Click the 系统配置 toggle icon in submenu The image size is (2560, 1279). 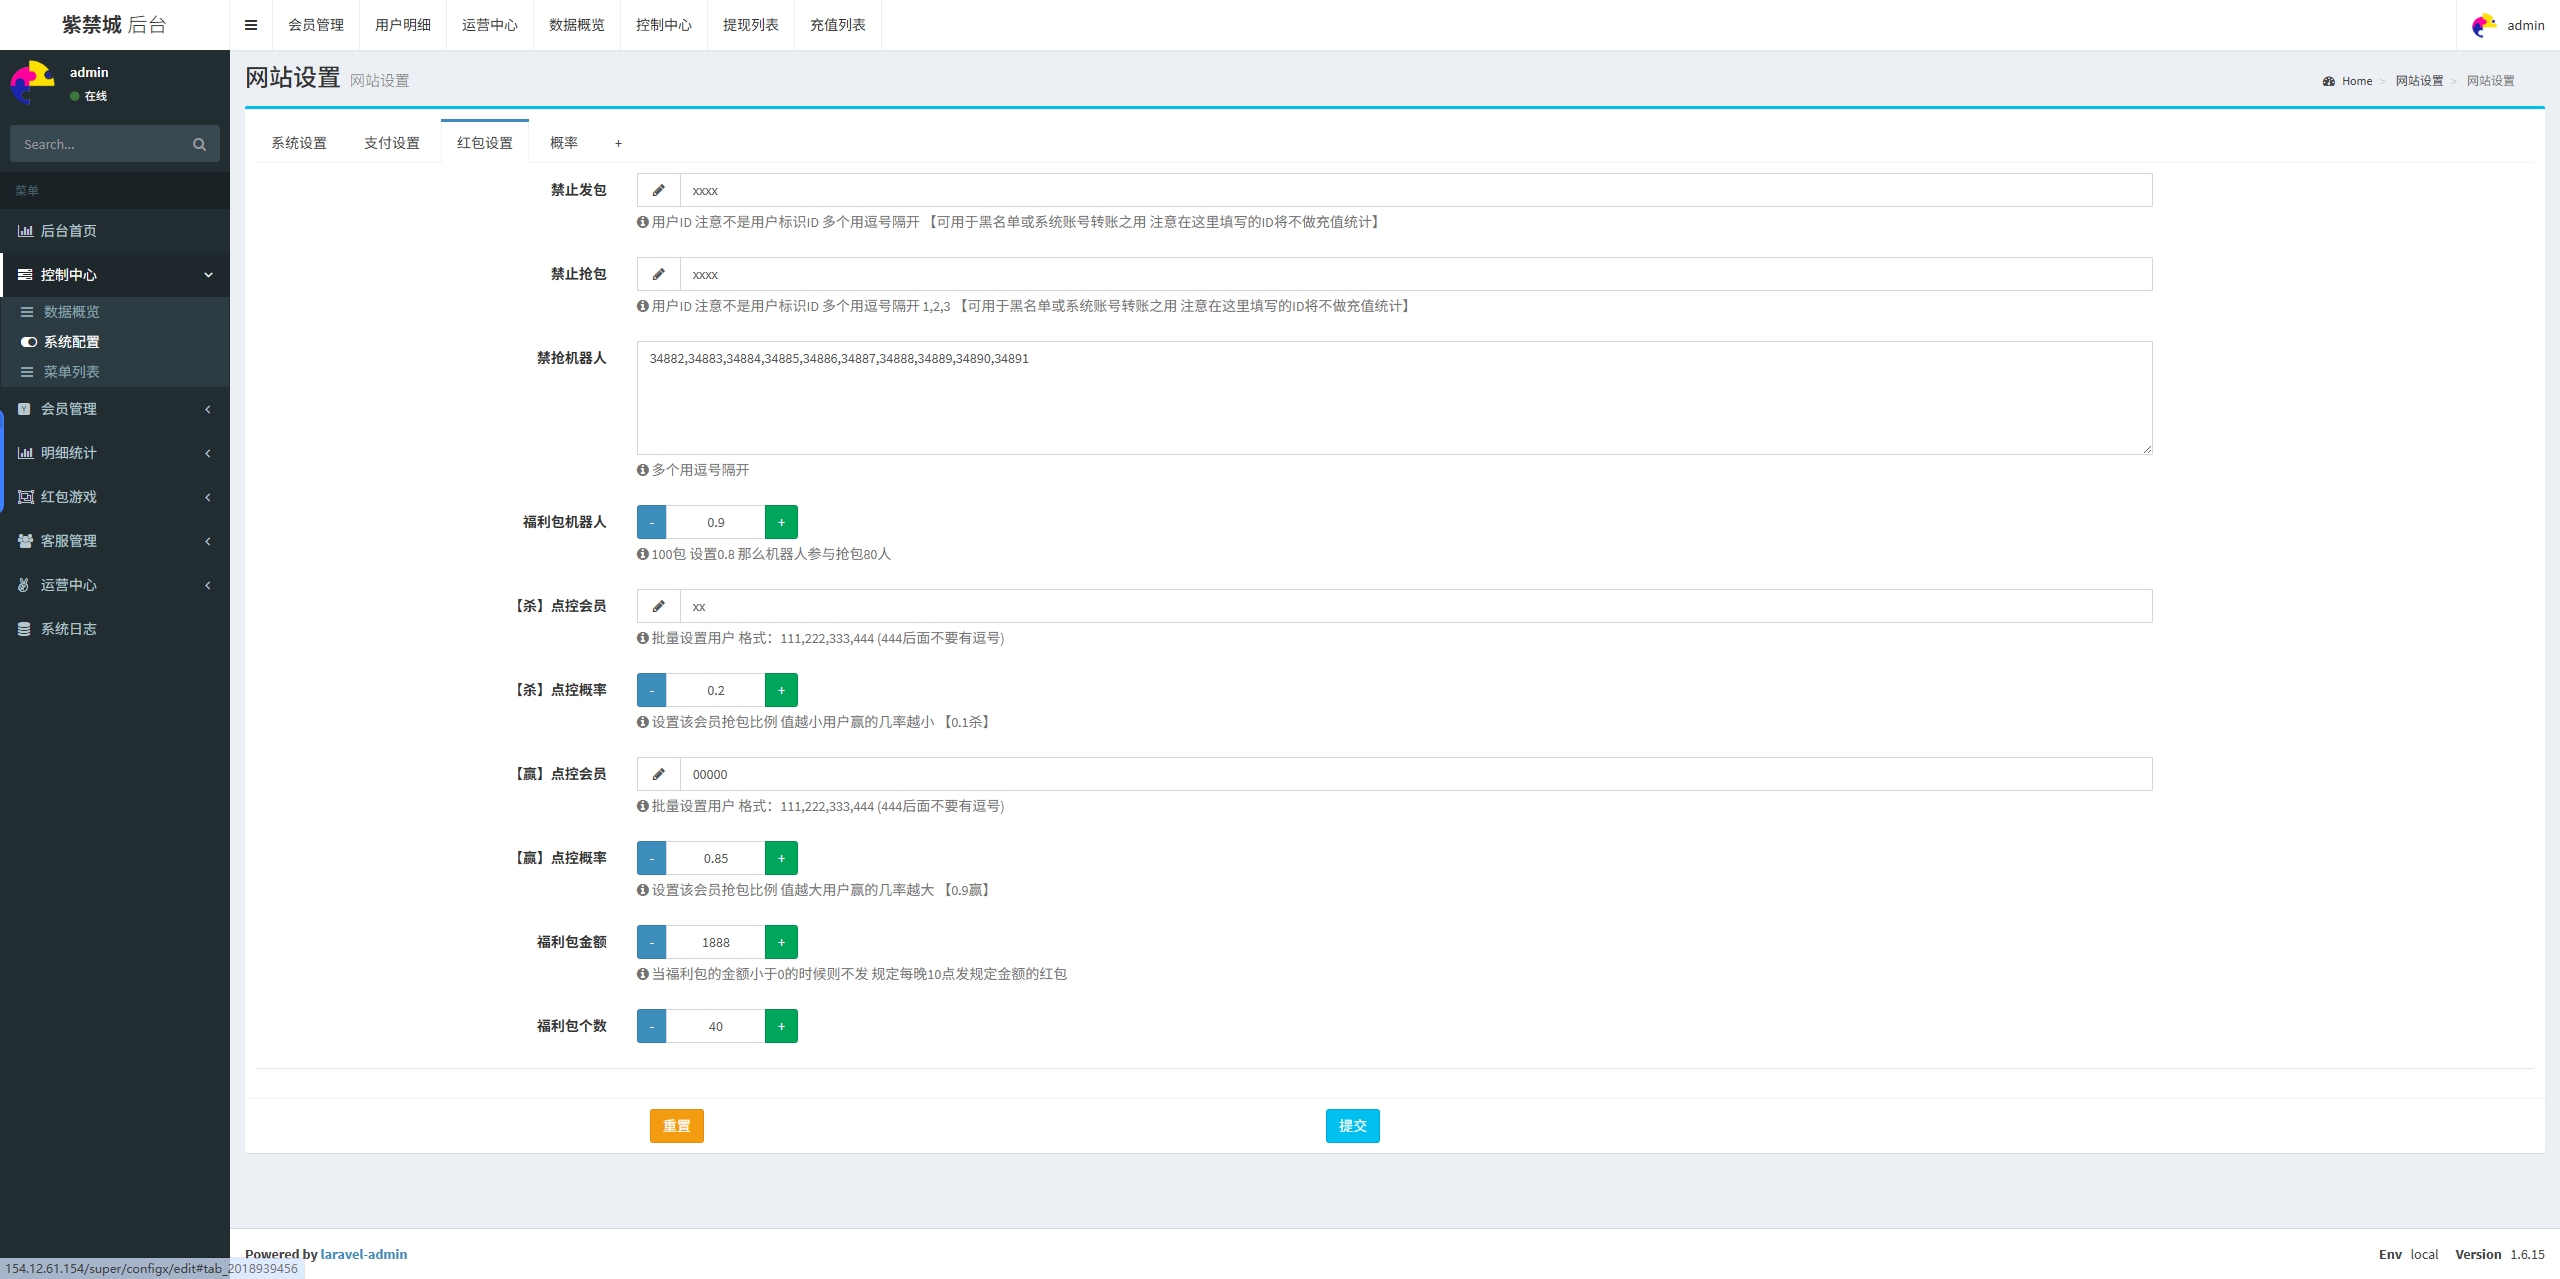click(x=29, y=342)
